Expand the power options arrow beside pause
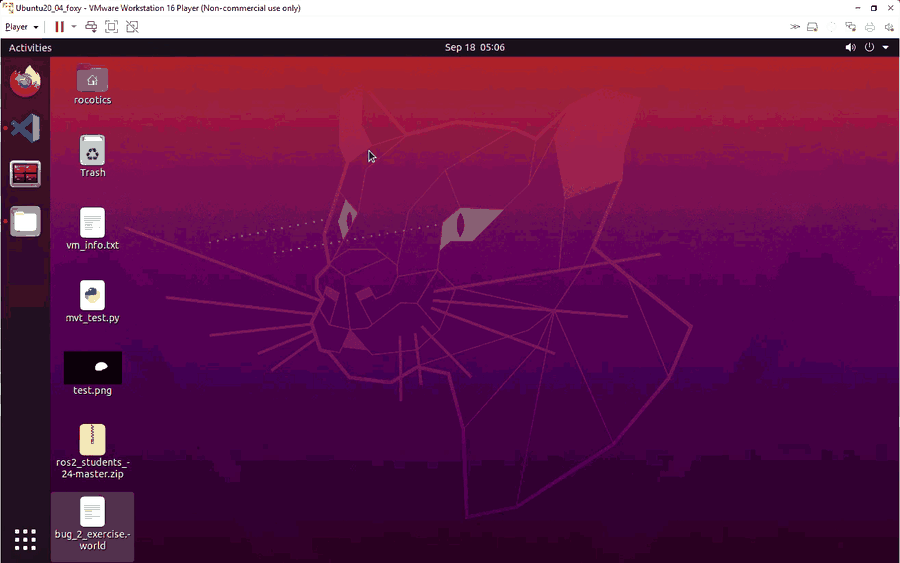900x563 pixels. tap(73, 27)
